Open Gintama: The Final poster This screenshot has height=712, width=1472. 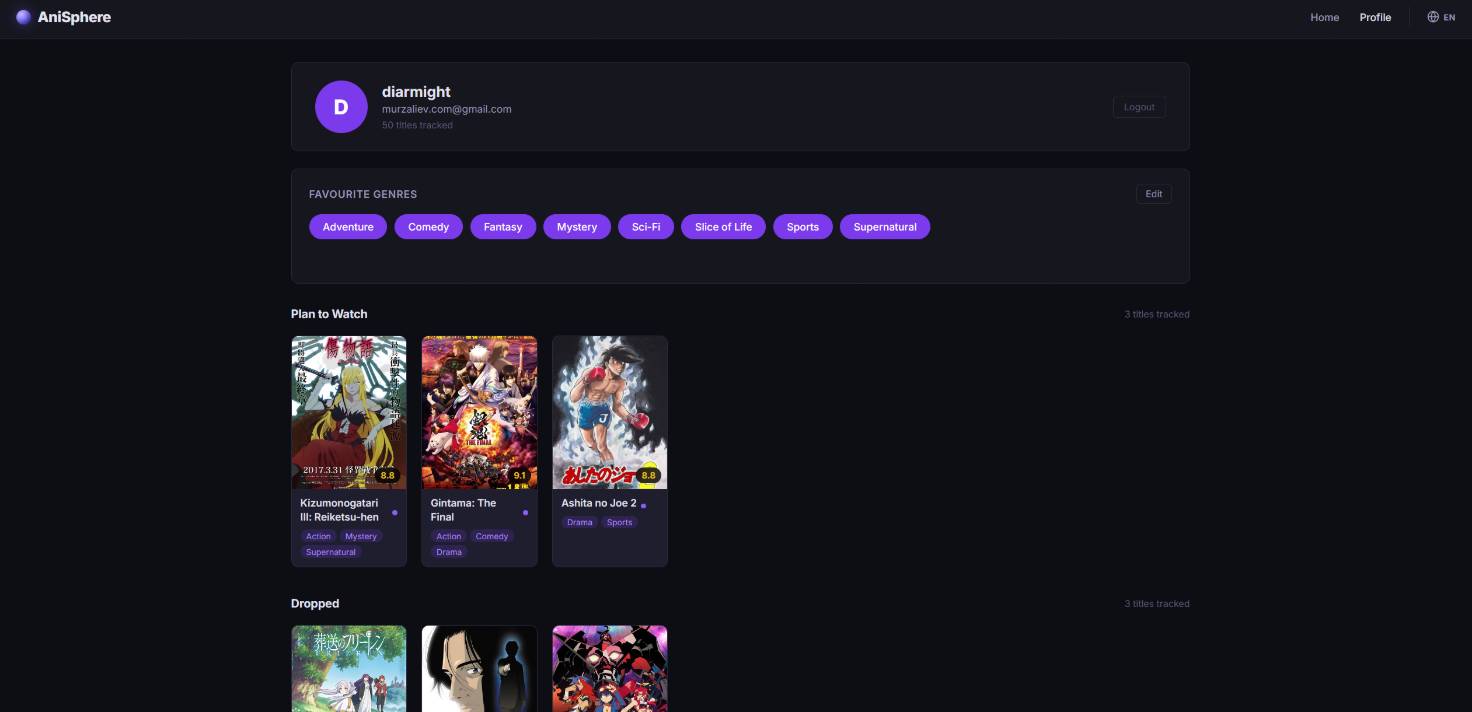479,412
